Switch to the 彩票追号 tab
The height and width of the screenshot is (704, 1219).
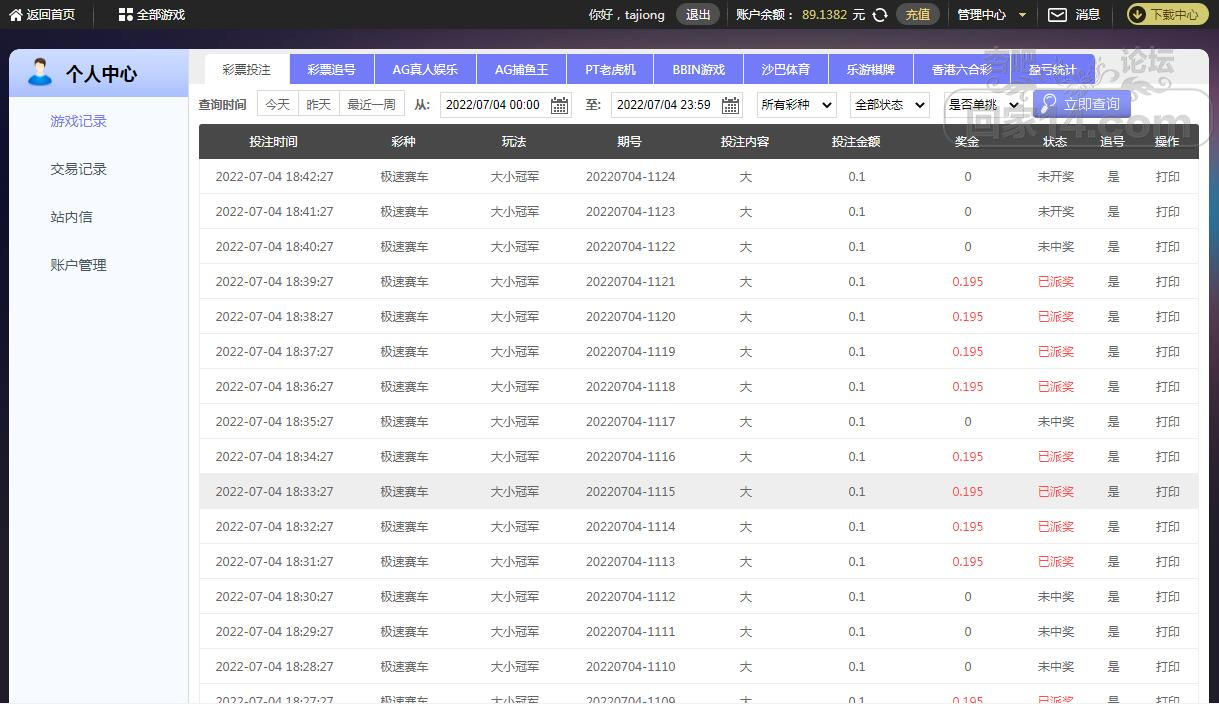[x=331, y=70]
